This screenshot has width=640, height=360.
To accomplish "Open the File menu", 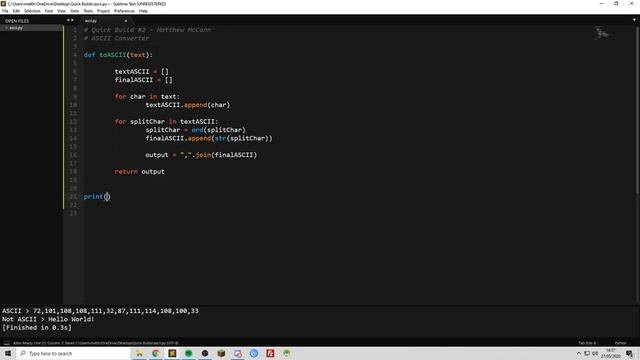I will (x=5, y=11).
